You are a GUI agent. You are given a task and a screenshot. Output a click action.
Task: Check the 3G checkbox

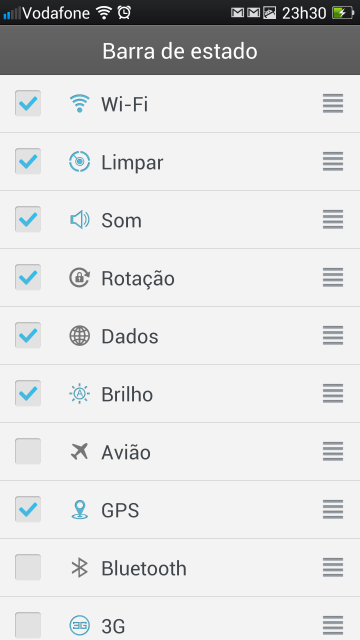28,625
